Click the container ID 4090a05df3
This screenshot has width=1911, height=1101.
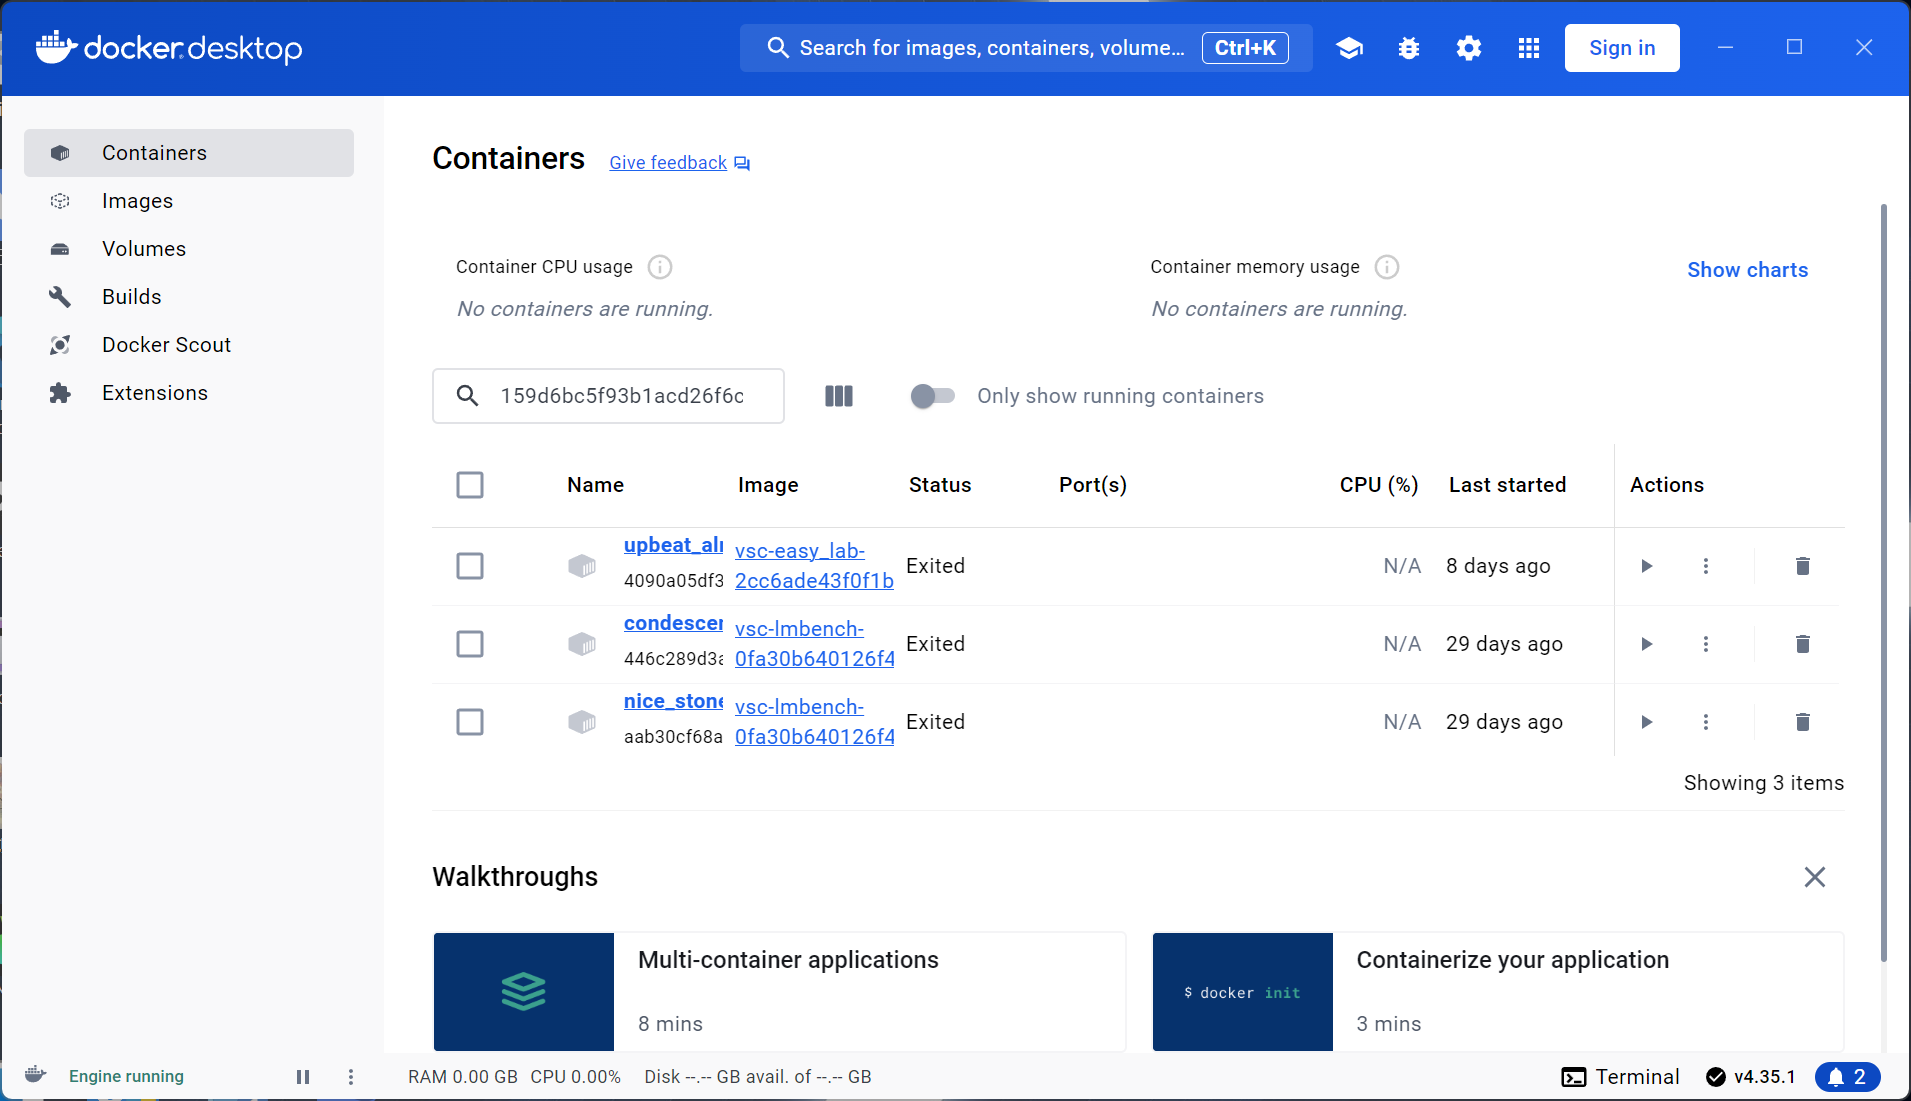point(673,581)
